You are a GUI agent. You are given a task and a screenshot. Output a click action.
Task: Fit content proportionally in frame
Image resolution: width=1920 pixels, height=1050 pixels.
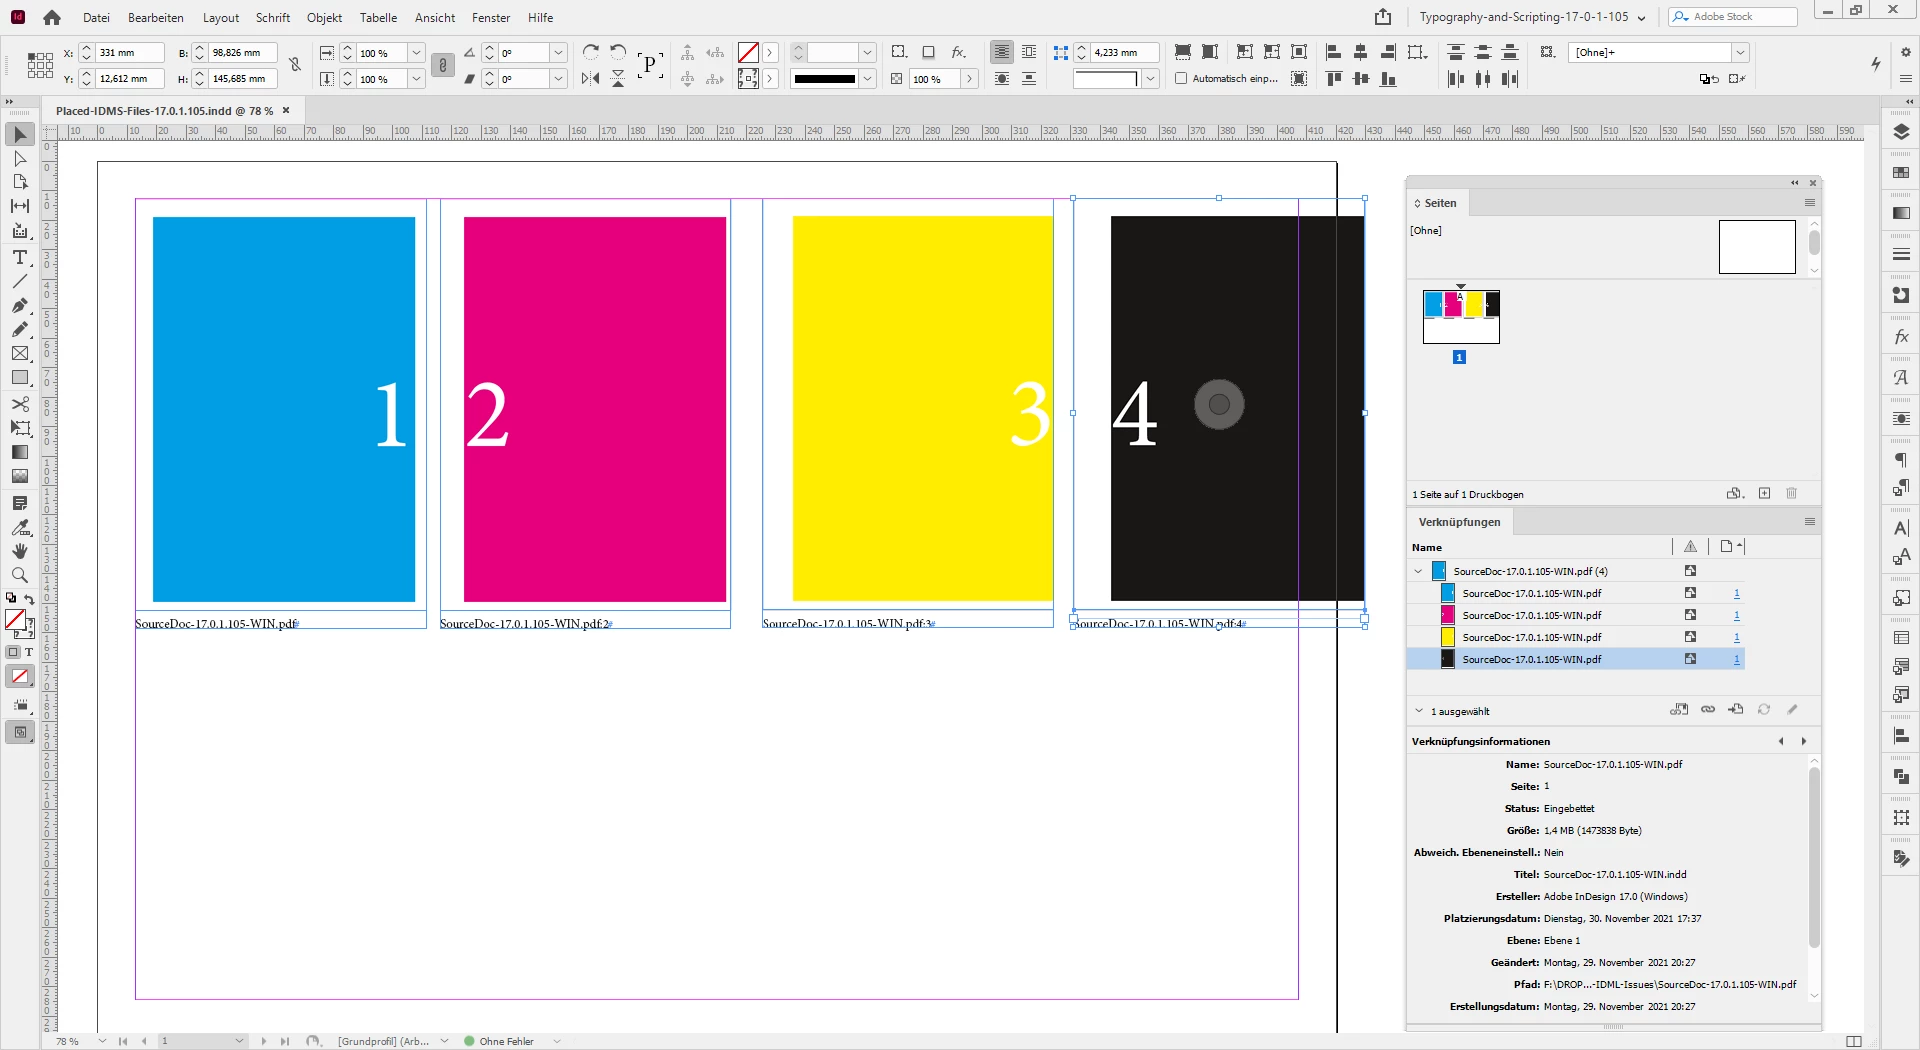pos(1209,52)
